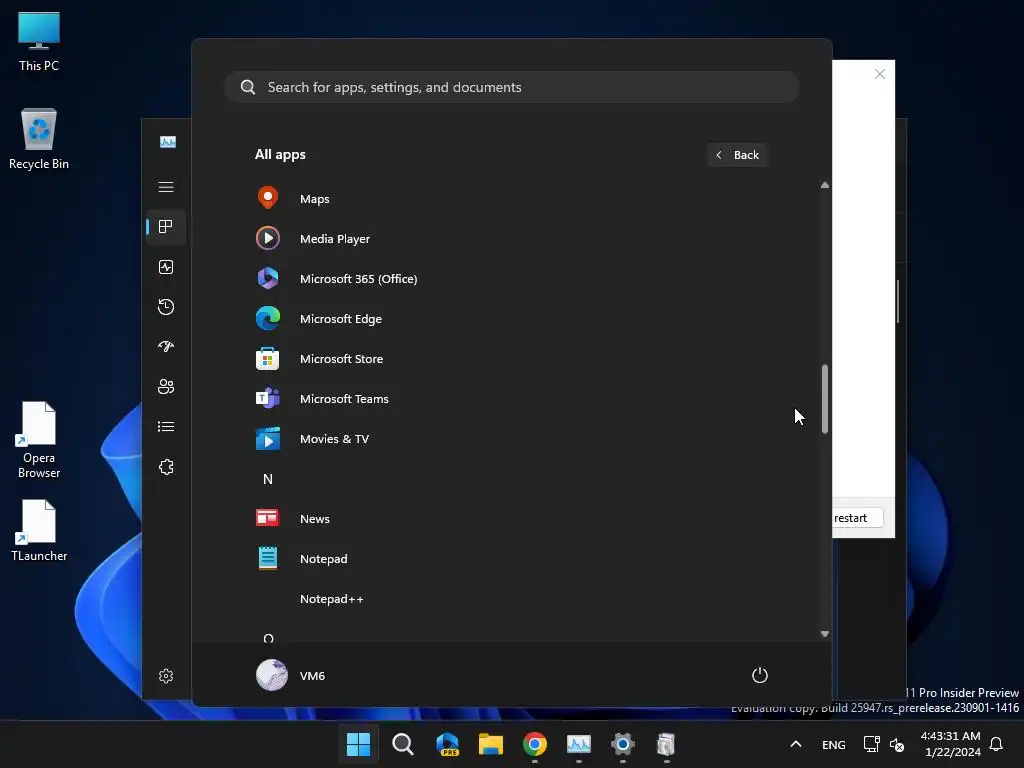The image size is (1024, 768).
Task: Open Performance page in Task Manager
Action: (166, 266)
